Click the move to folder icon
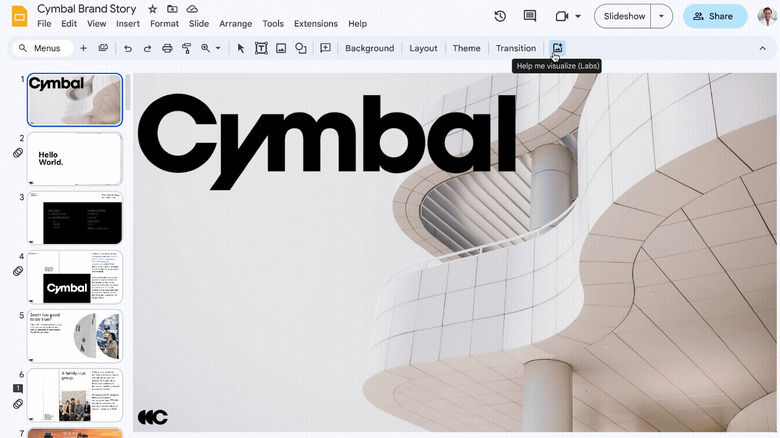The height and width of the screenshot is (438, 780). [172, 9]
